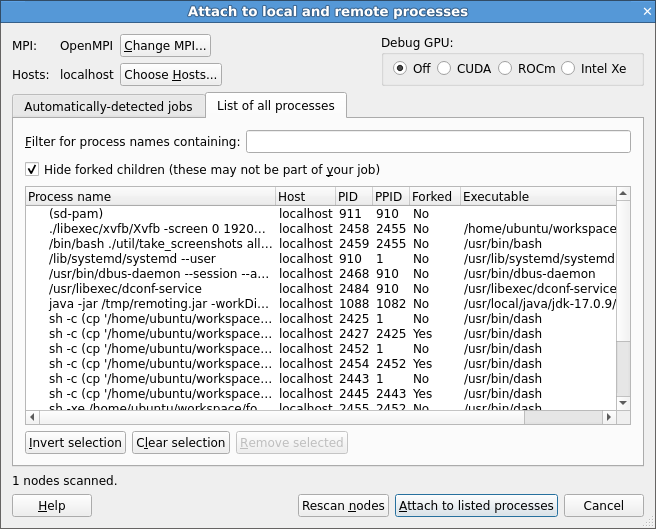Image resolution: width=656 pixels, height=529 pixels.
Task: Focus the process name filter field
Action: (x=438, y=141)
